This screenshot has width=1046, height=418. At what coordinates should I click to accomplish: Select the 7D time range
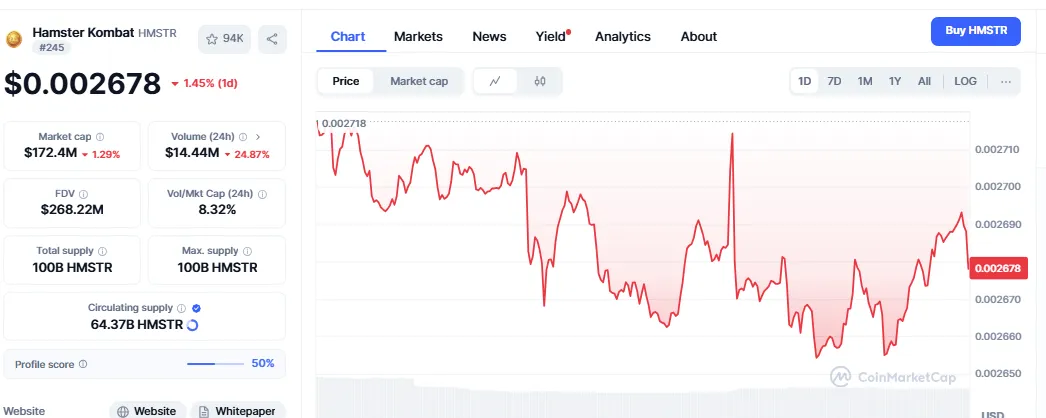(834, 81)
